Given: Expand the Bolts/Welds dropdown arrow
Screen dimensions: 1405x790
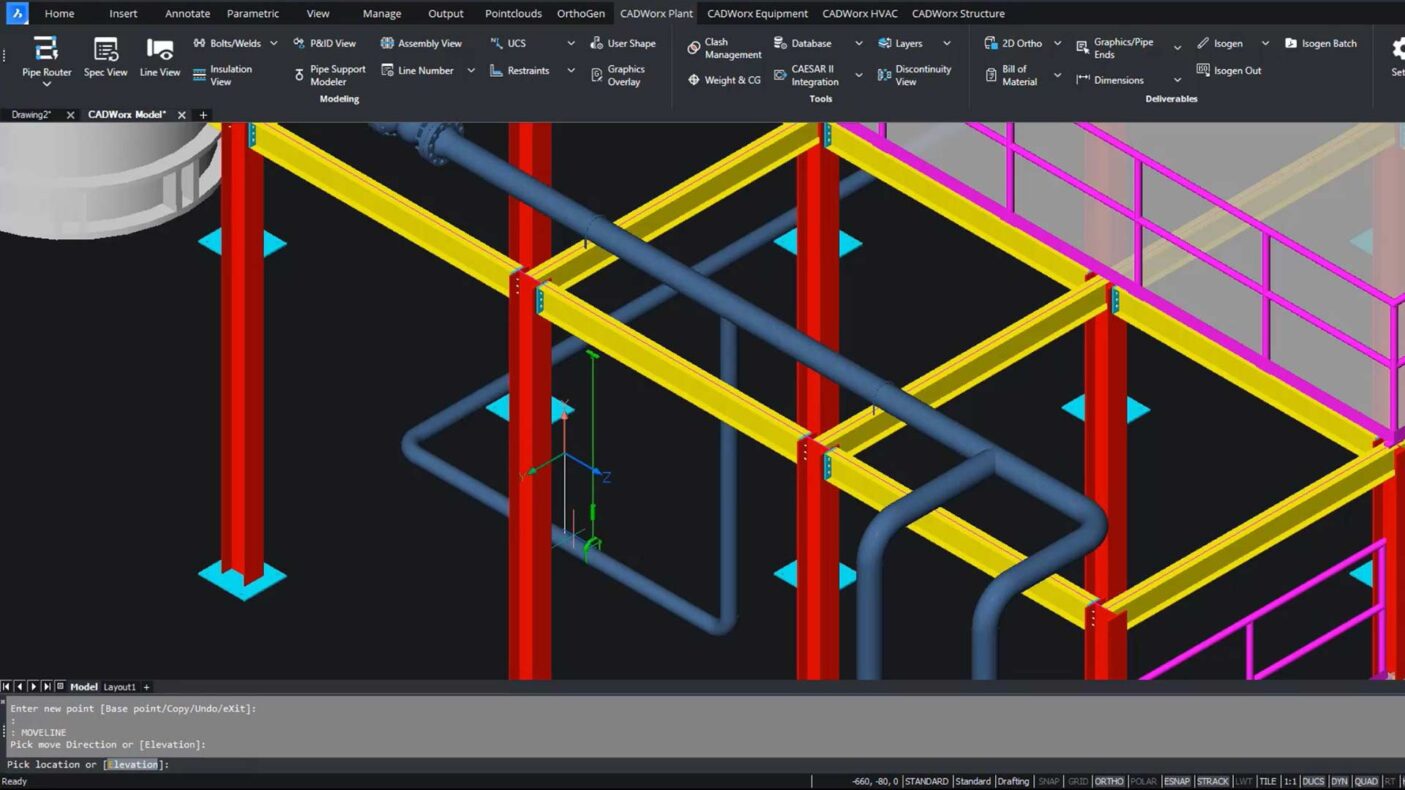Looking at the screenshot, I should pos(273,43).
